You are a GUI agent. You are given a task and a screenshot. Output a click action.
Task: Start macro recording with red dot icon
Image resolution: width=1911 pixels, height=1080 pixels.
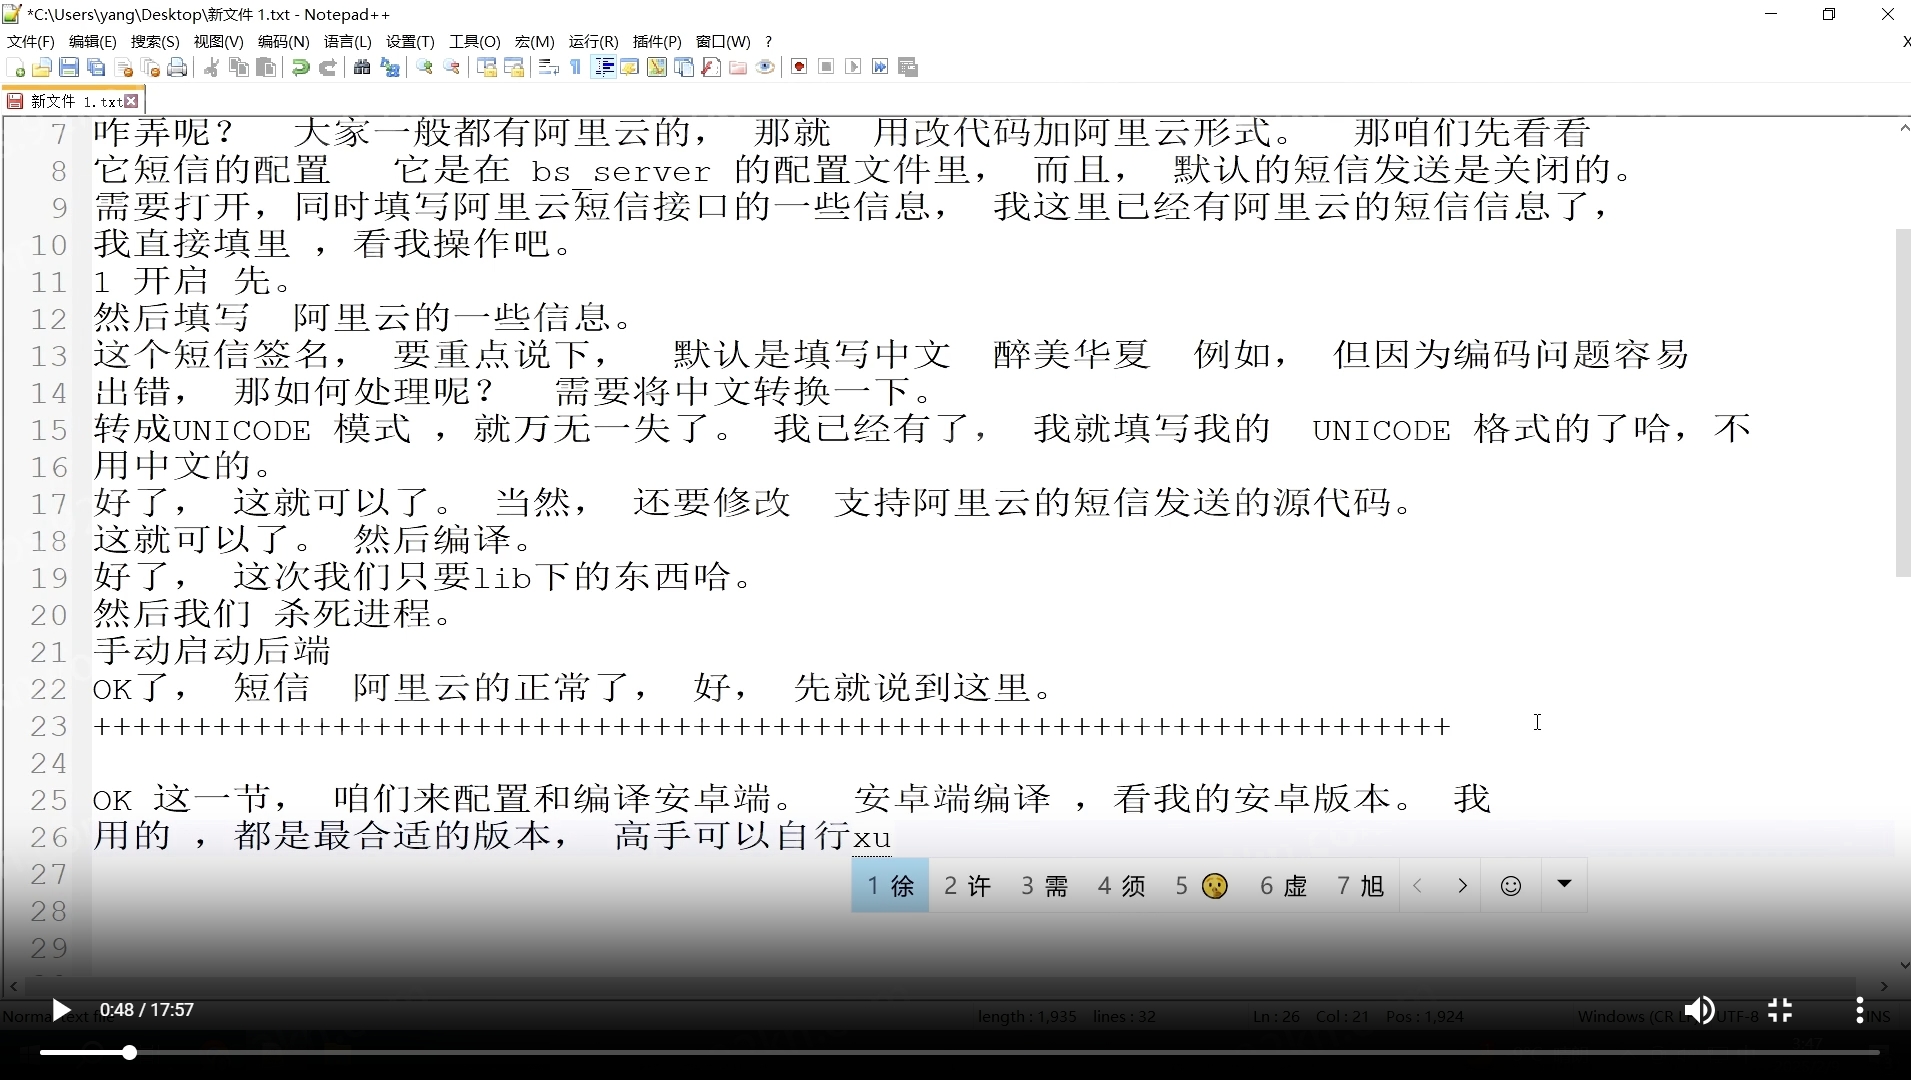click(799, 67)
